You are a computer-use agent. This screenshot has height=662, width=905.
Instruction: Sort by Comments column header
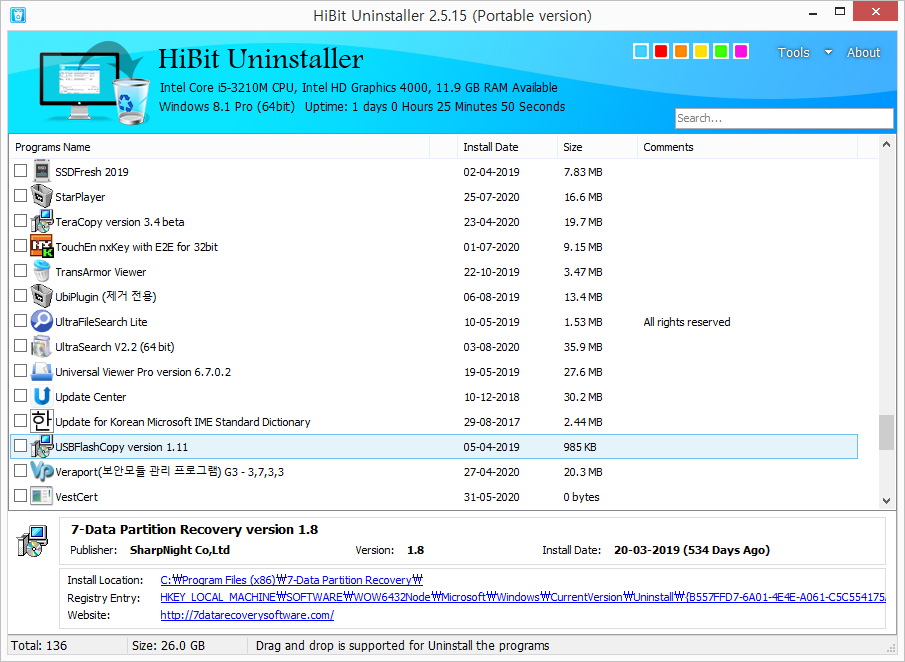[747, 147]
